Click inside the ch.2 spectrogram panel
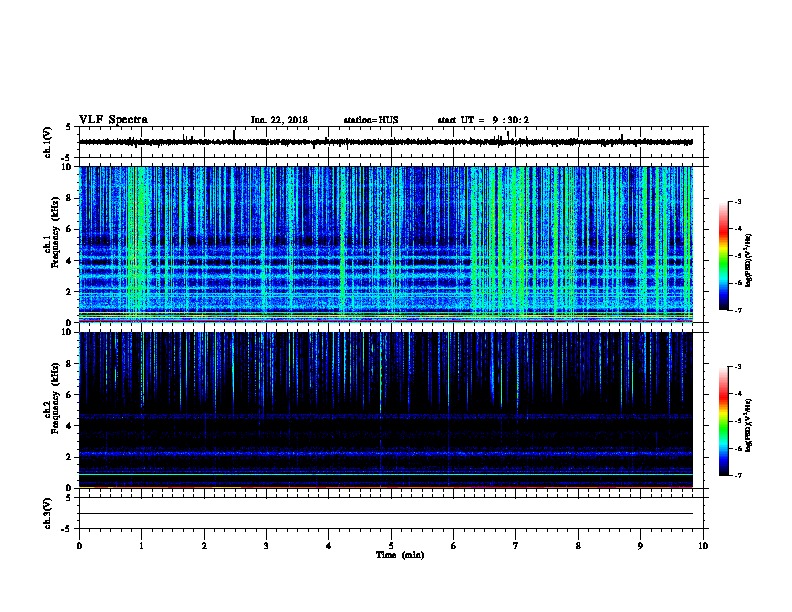This screenshot has height=612, width=792. (386, 410)
